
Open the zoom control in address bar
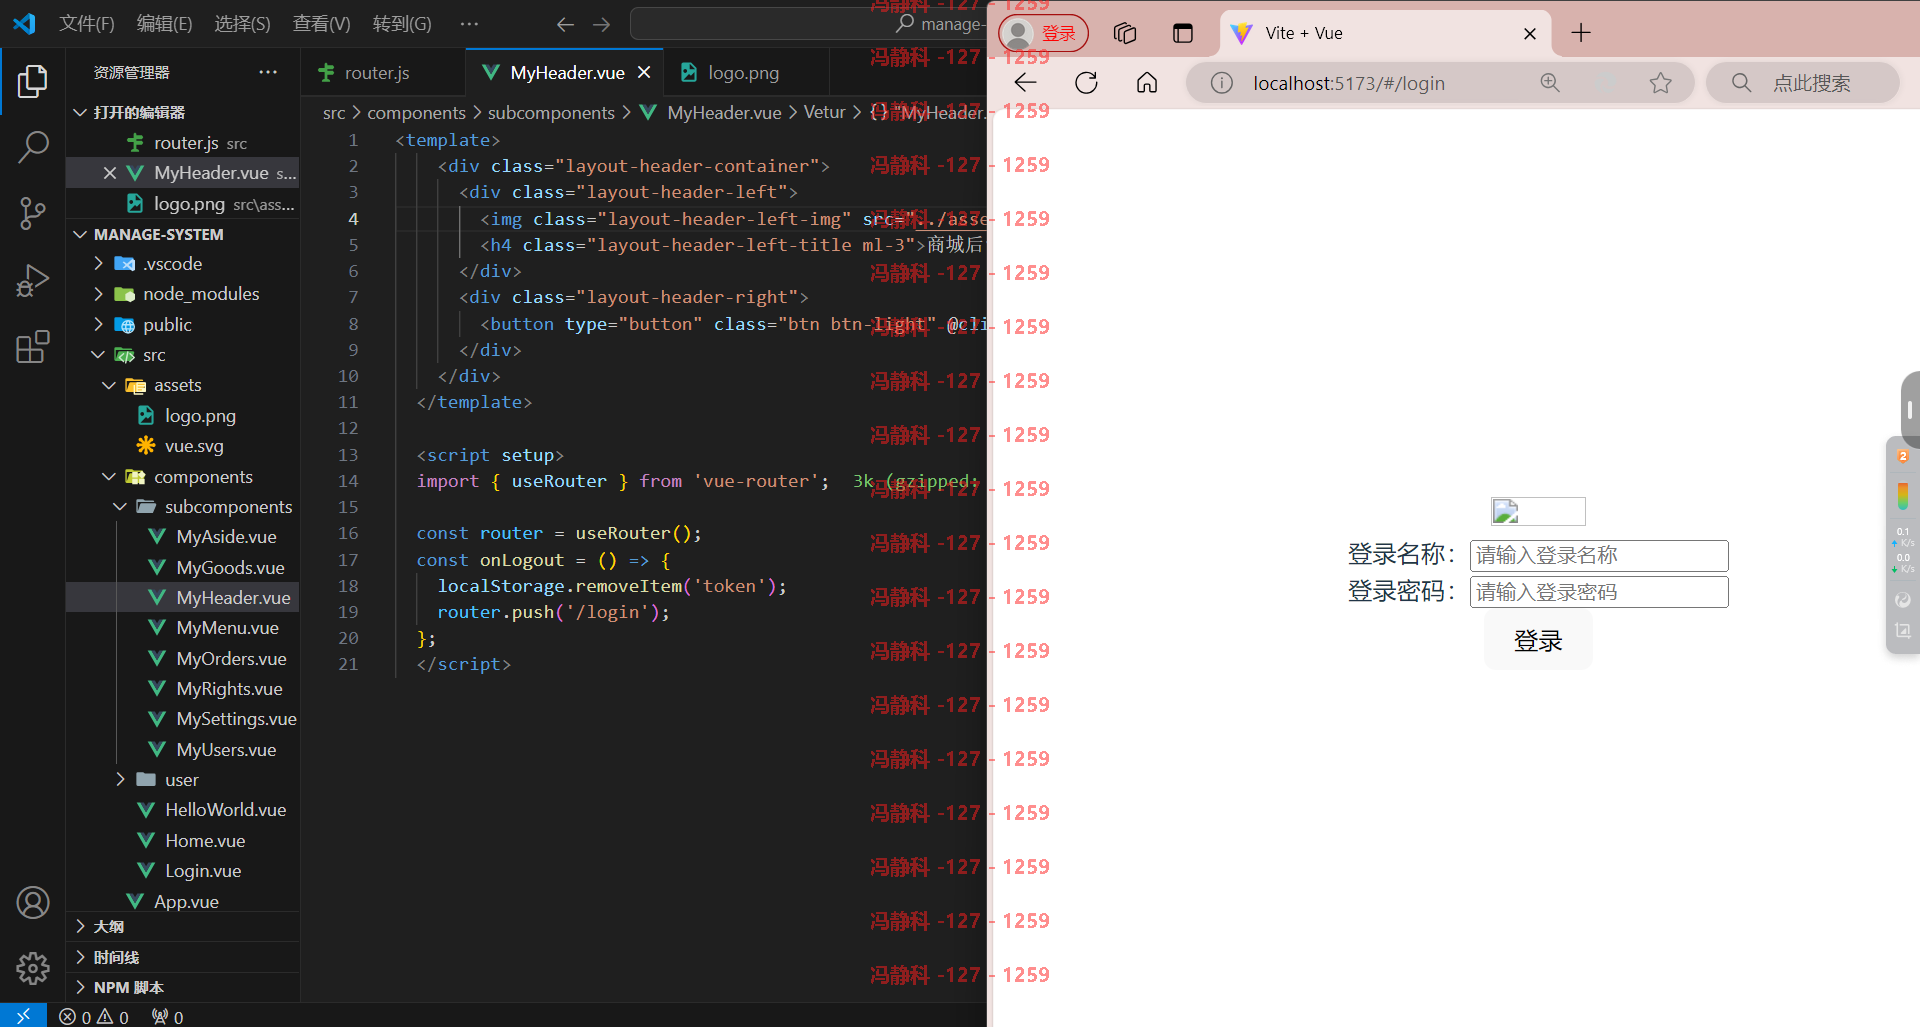pos(1550,83)
